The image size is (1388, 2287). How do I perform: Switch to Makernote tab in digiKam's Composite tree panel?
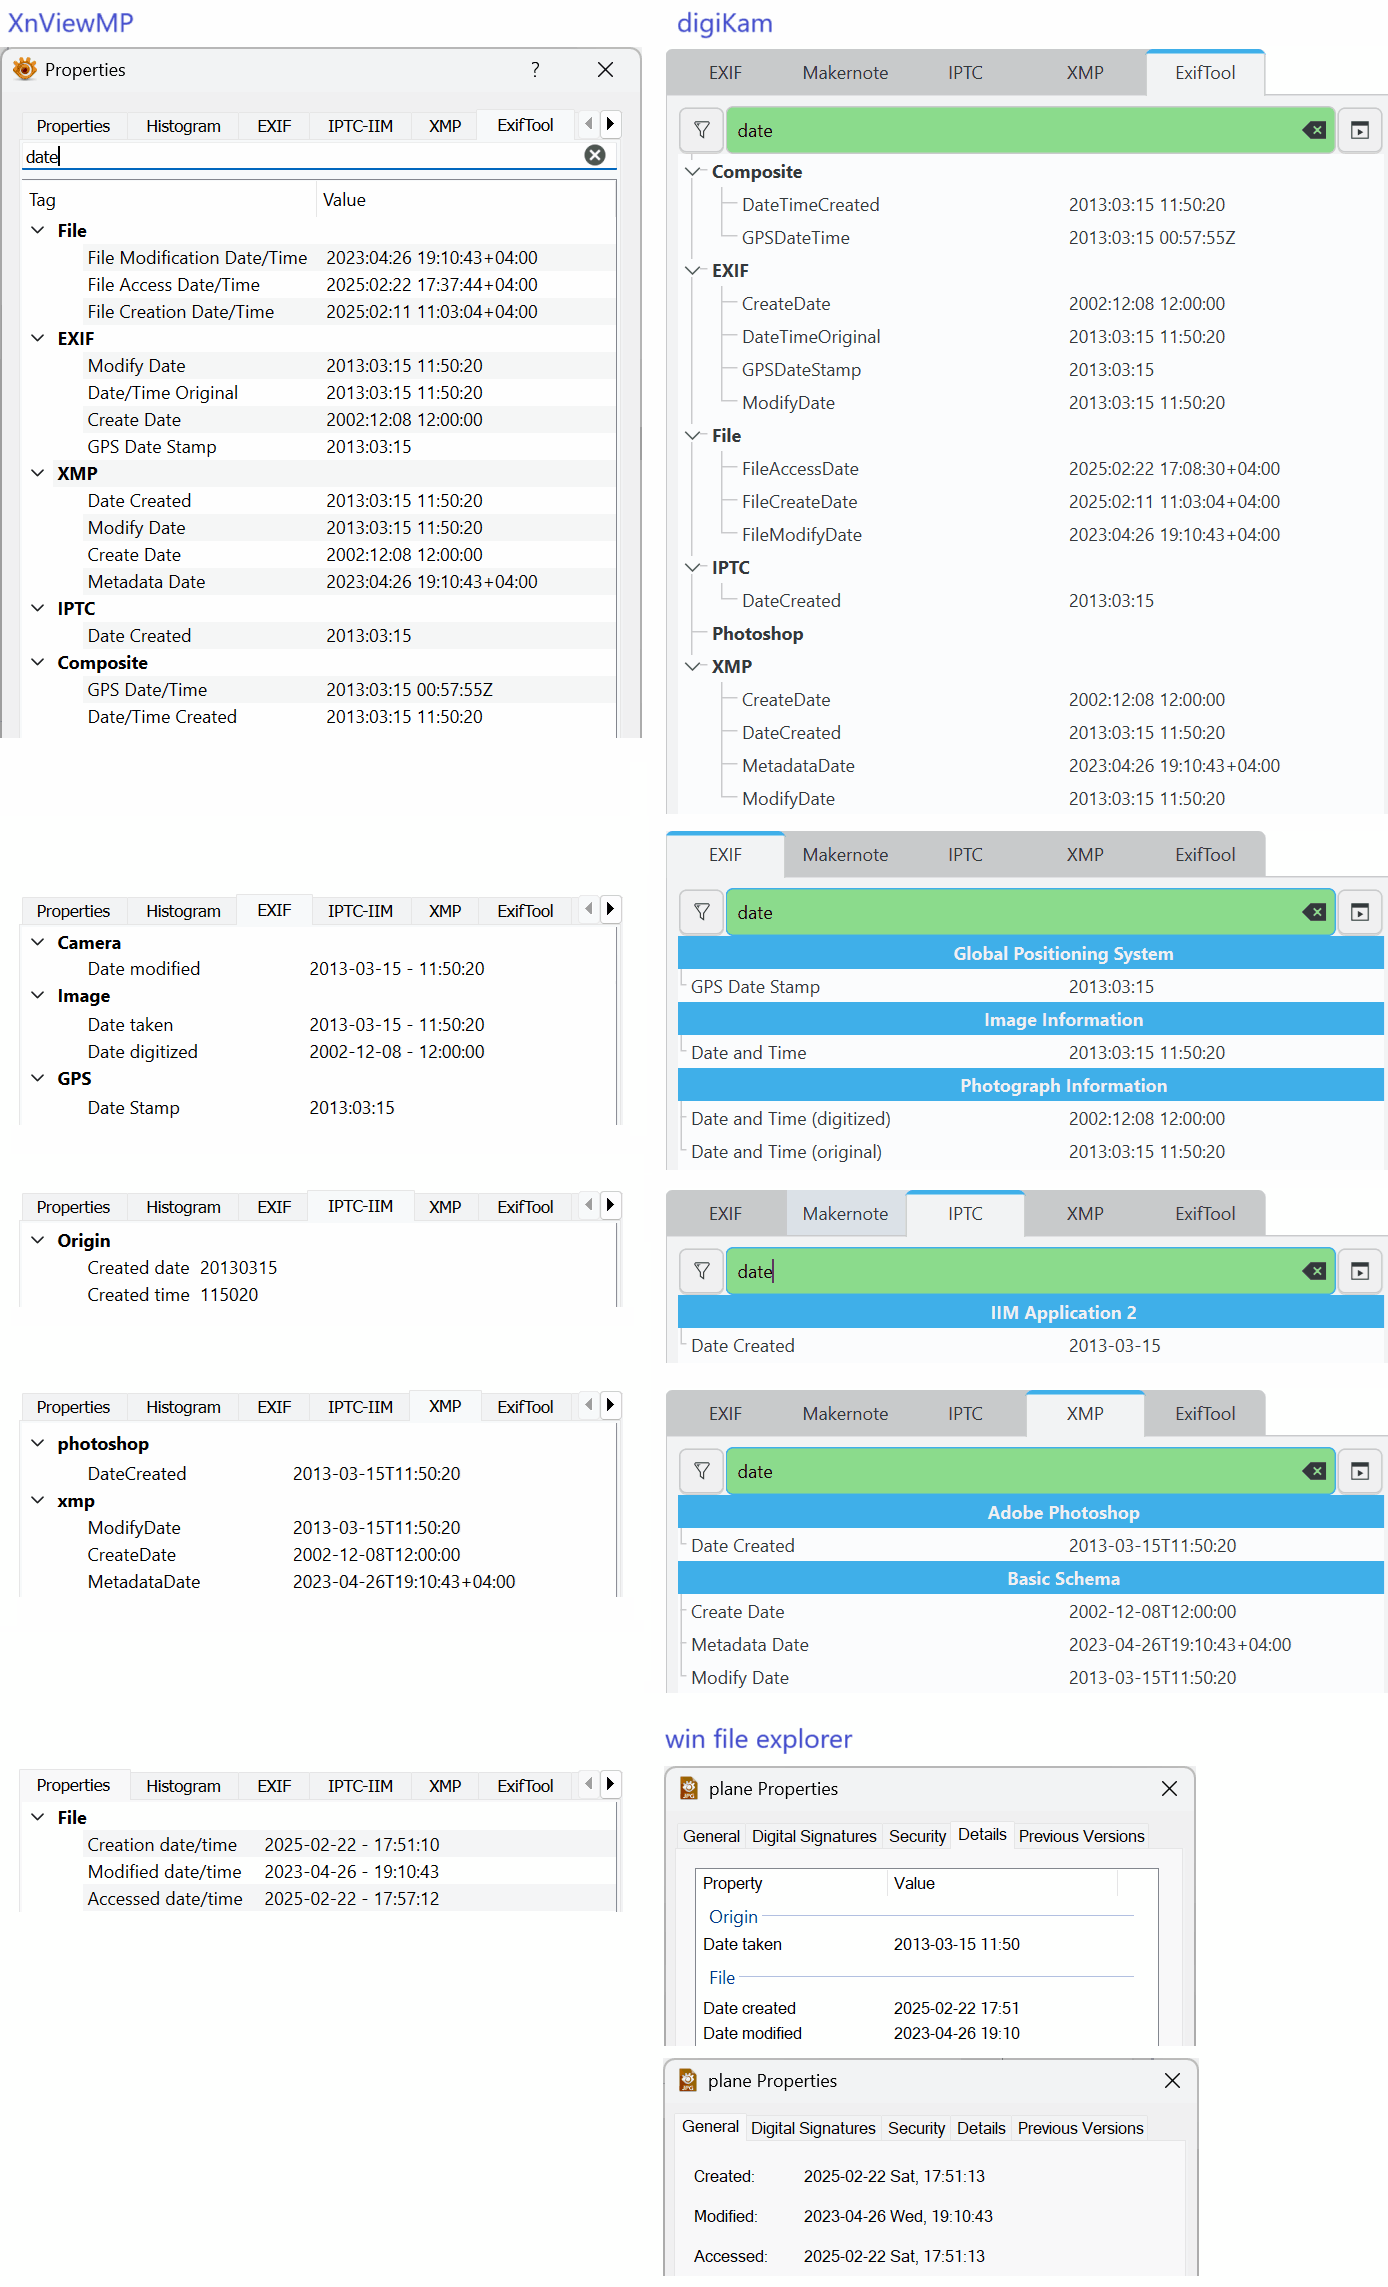point(845,73)
